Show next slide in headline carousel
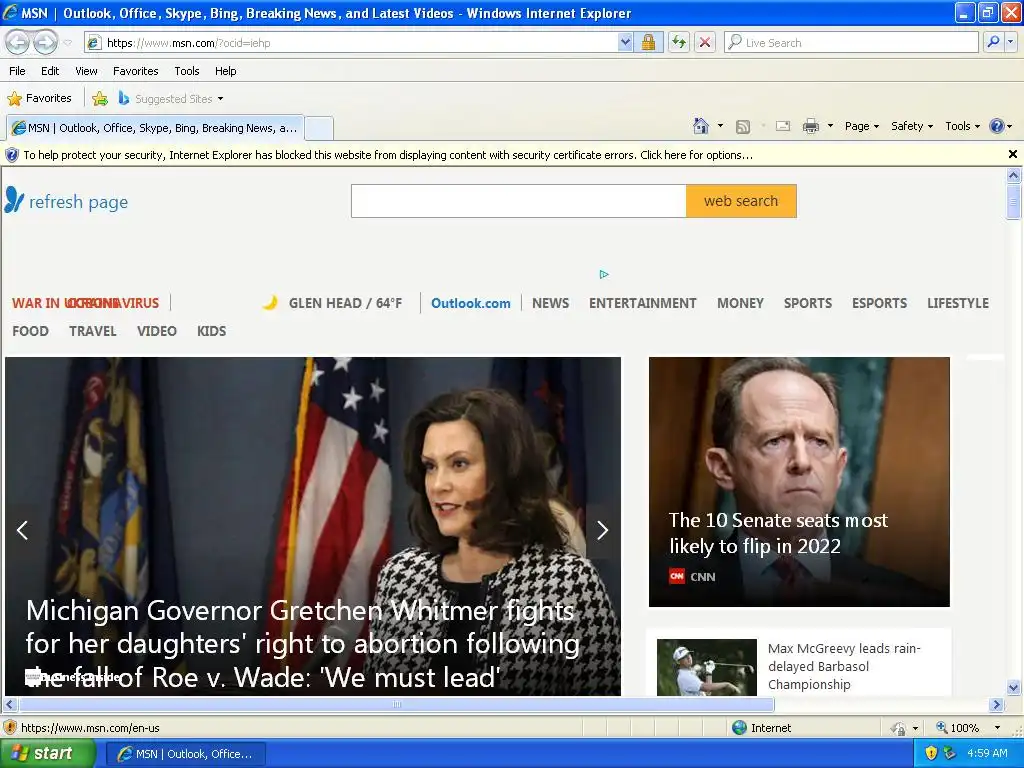Image resolution: width=1024 pixels, height=768 pixels. coord(602,530)
